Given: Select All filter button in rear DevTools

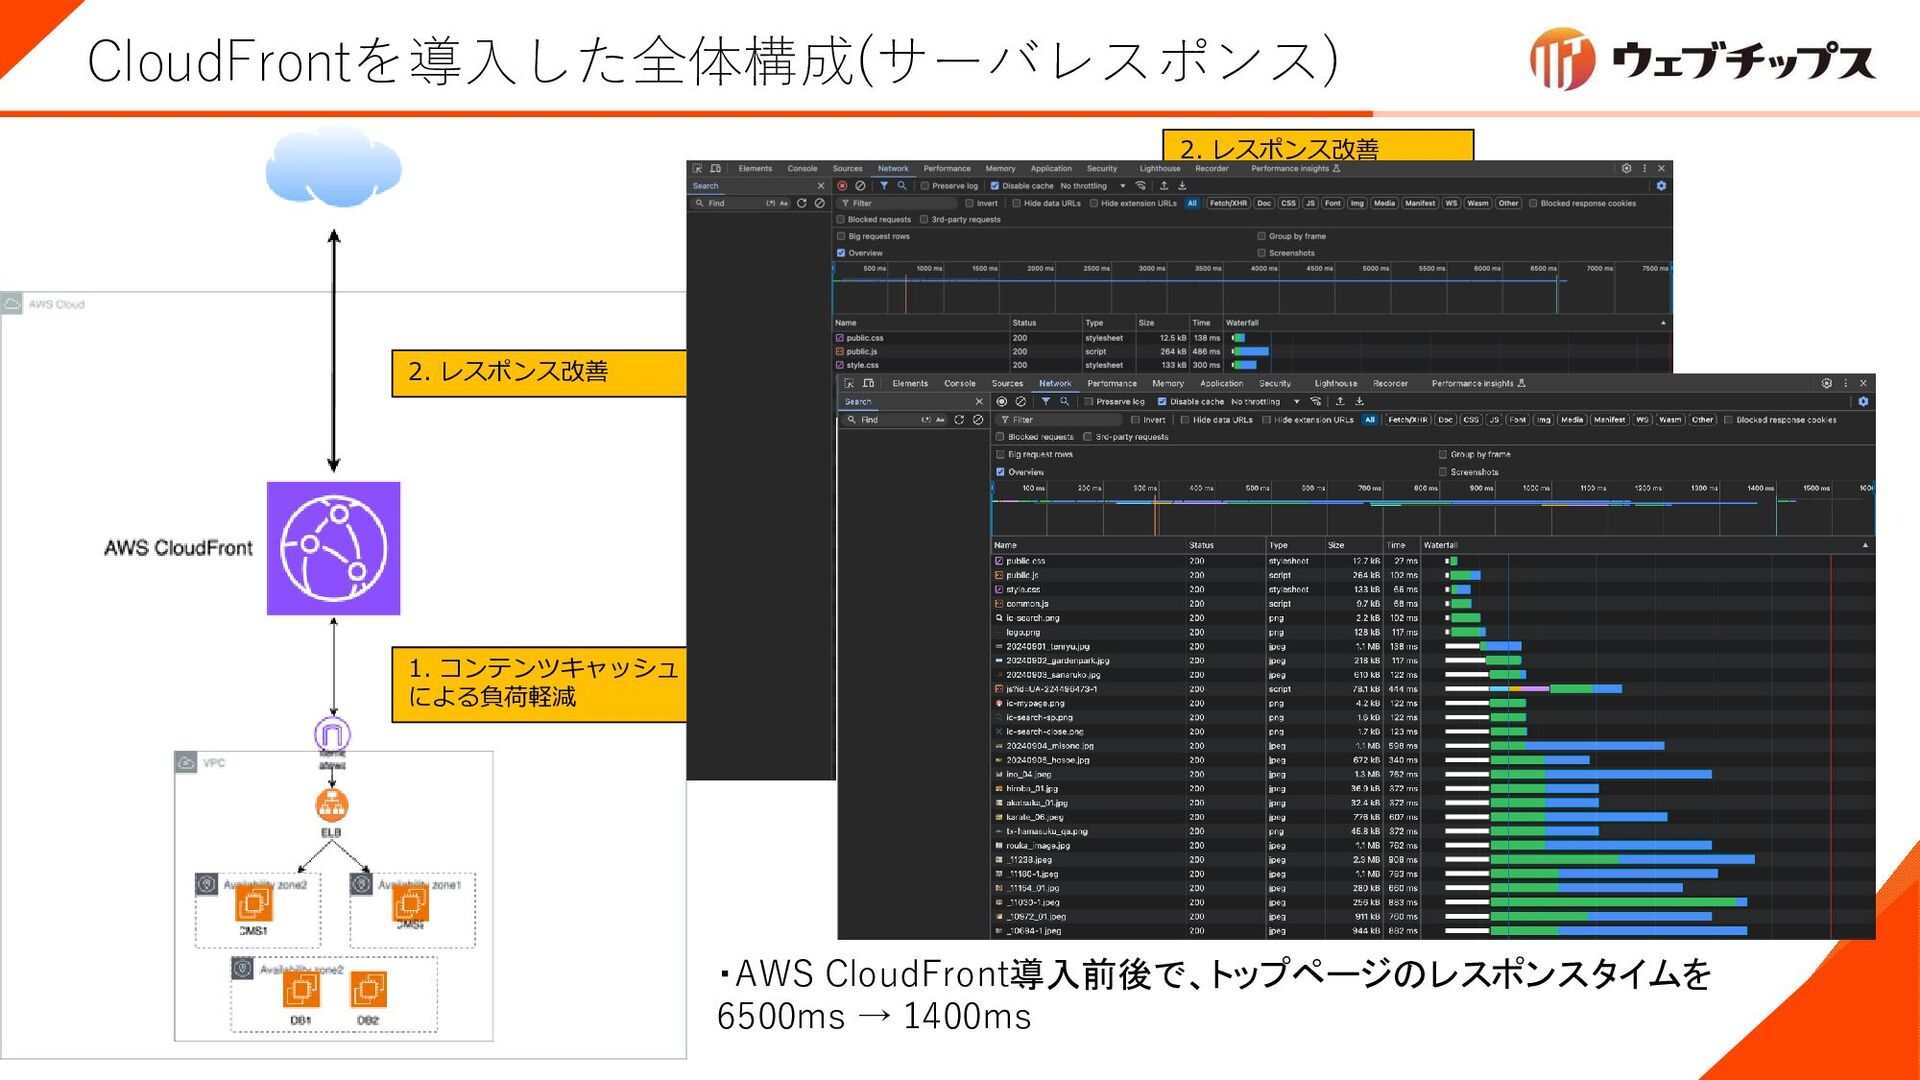Looking at the screenshot, I should pos(1192,203).
